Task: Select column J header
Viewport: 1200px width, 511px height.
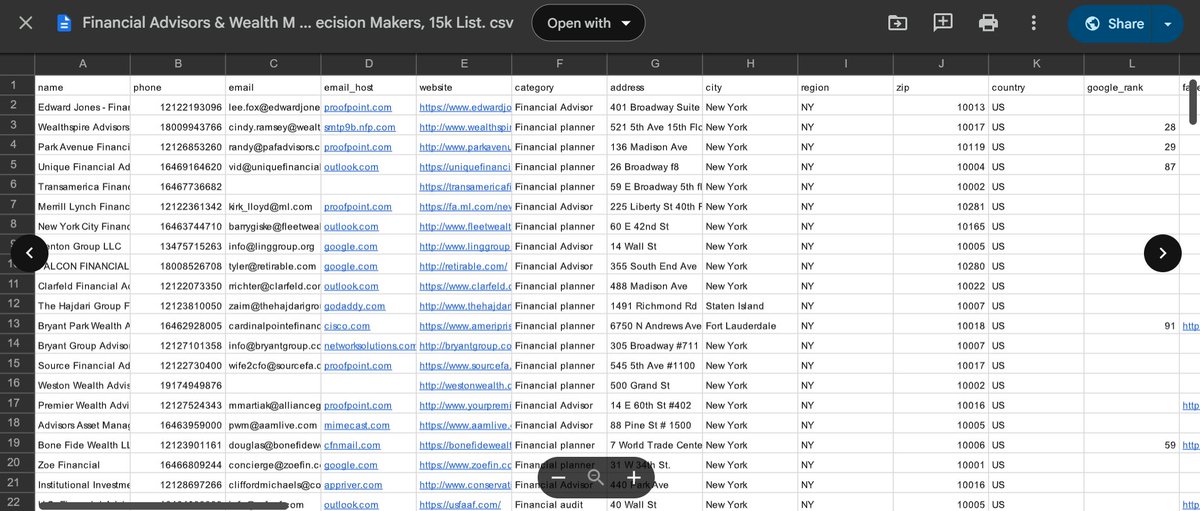Action: [941, 64]
